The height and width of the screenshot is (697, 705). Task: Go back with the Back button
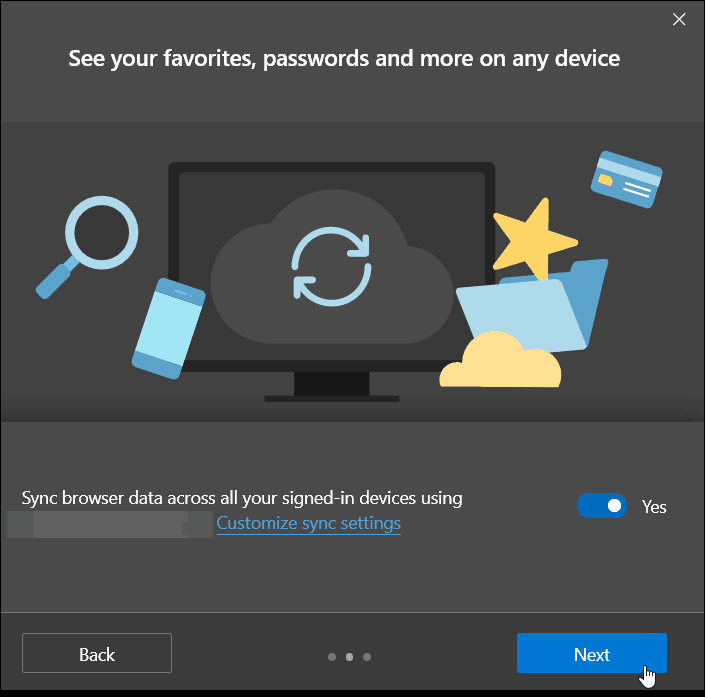97,653
